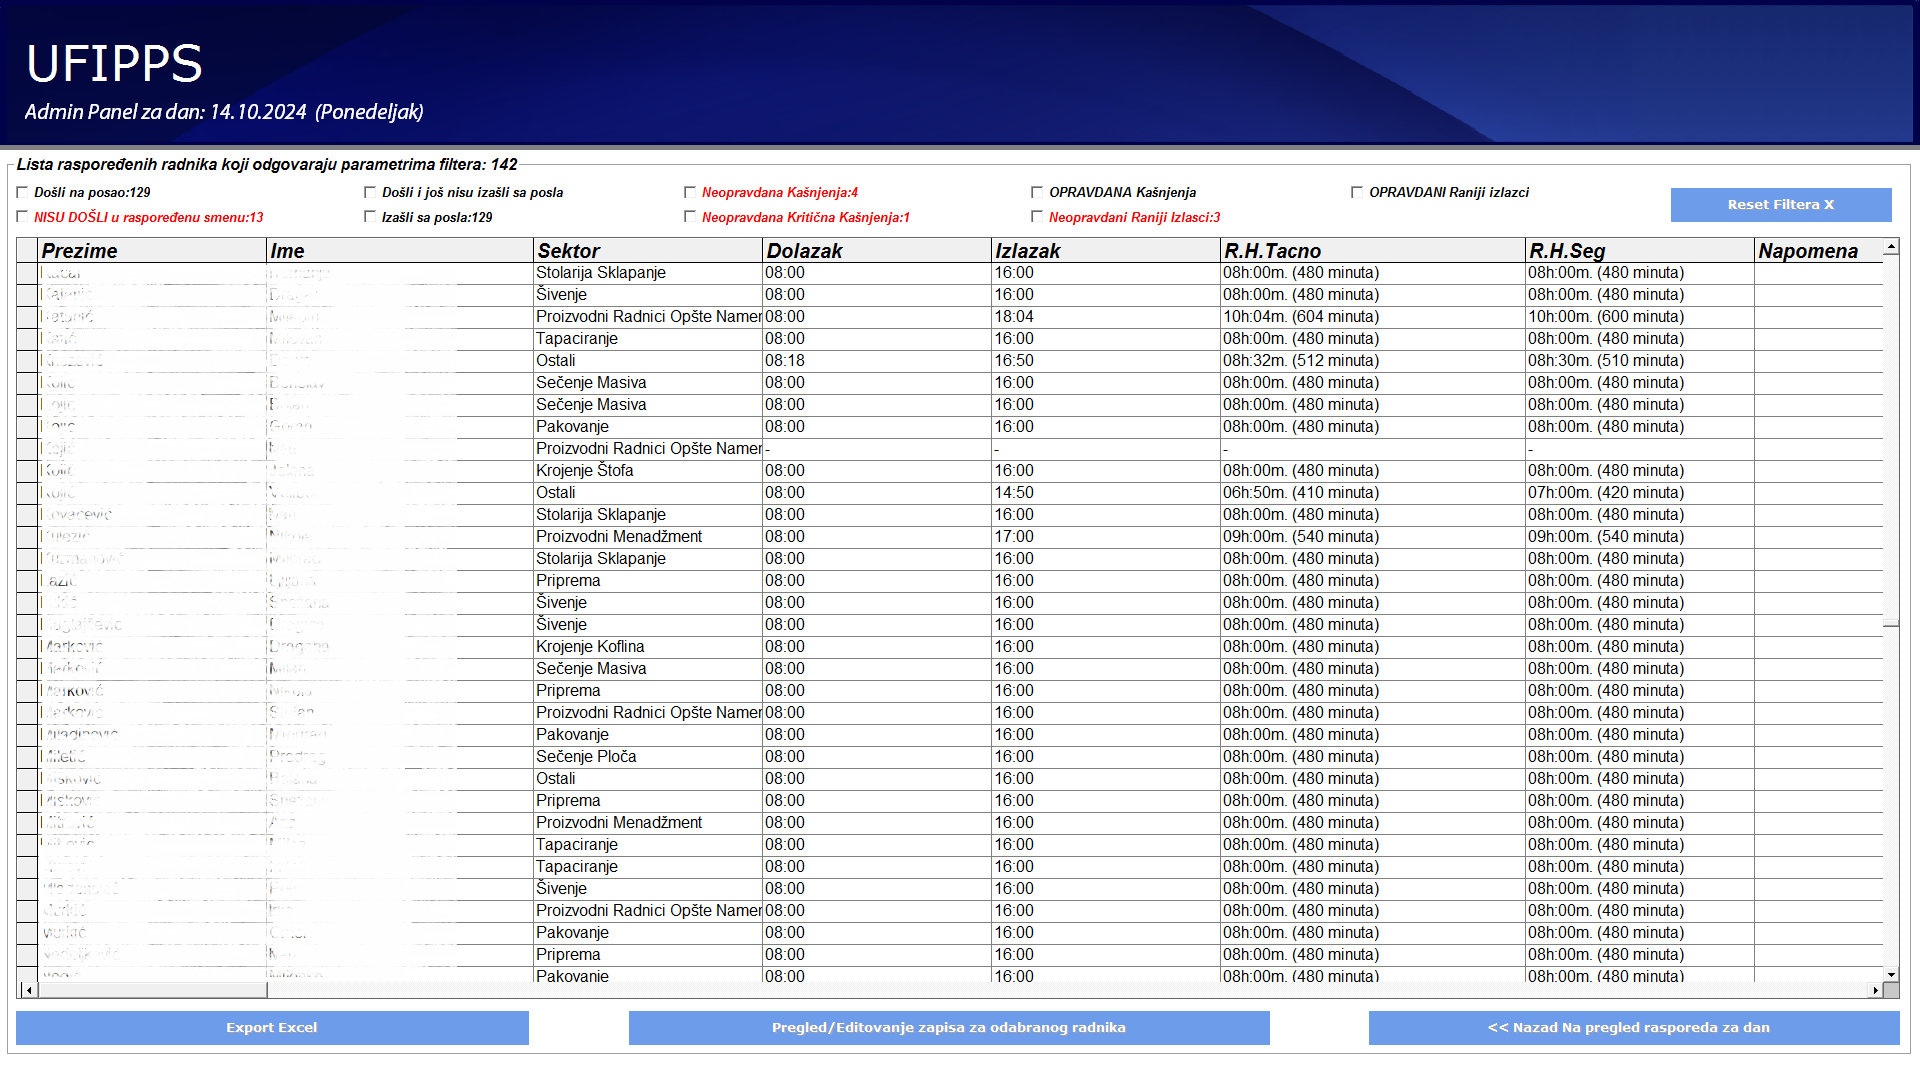This screenshot has width=1920, height=1080.
Task: Click the Reset Filtera X button
Action: 1781,205
